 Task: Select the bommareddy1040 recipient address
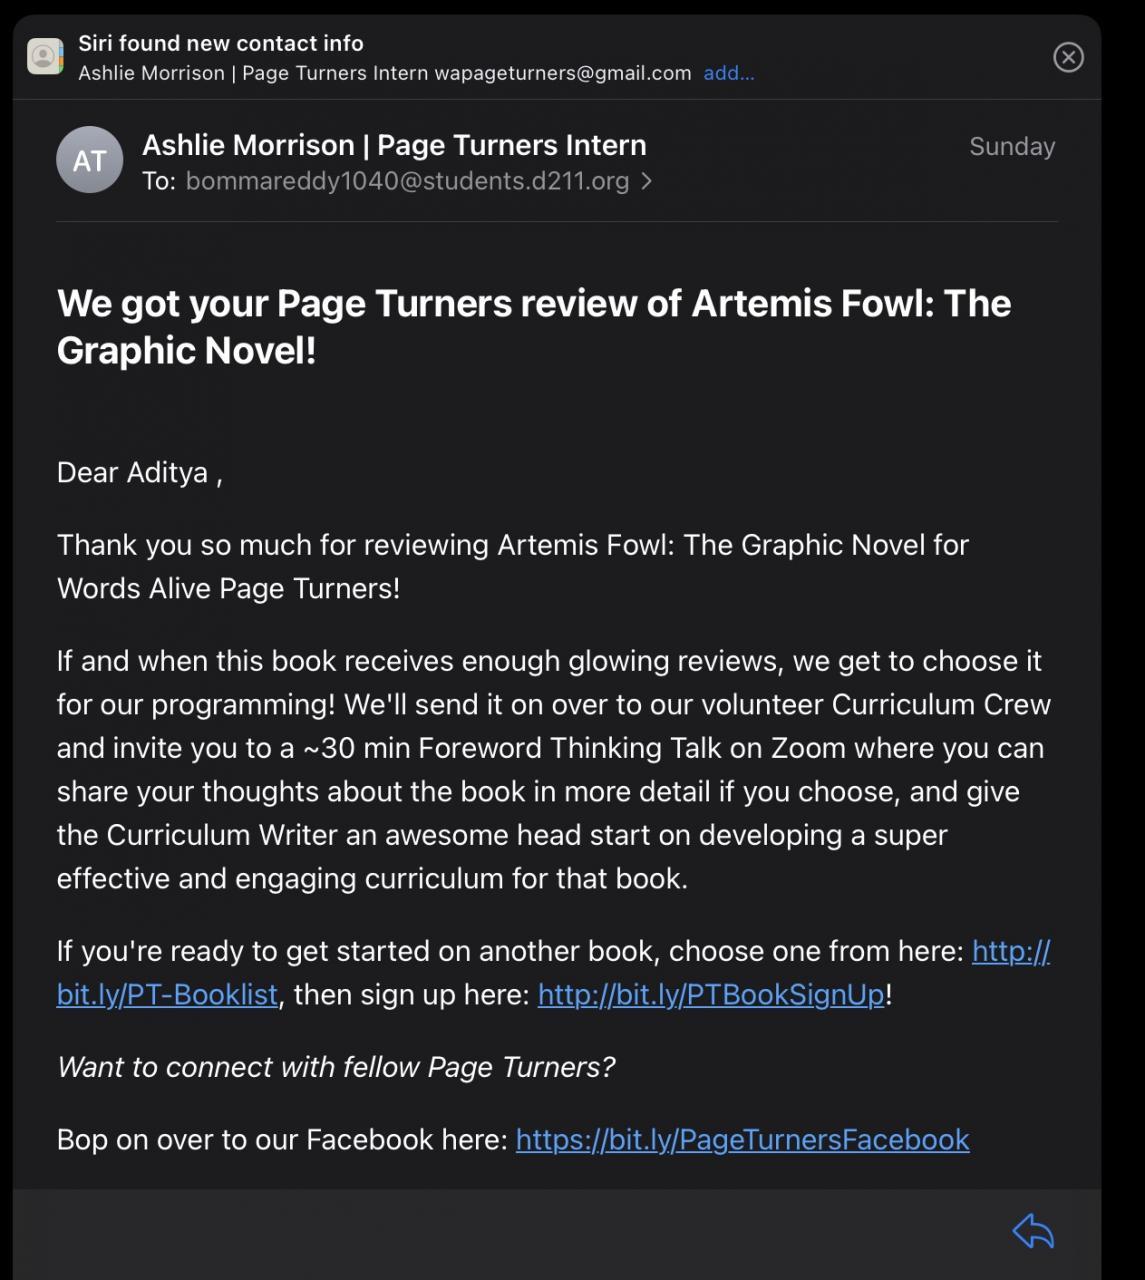[x=407, y=181]
